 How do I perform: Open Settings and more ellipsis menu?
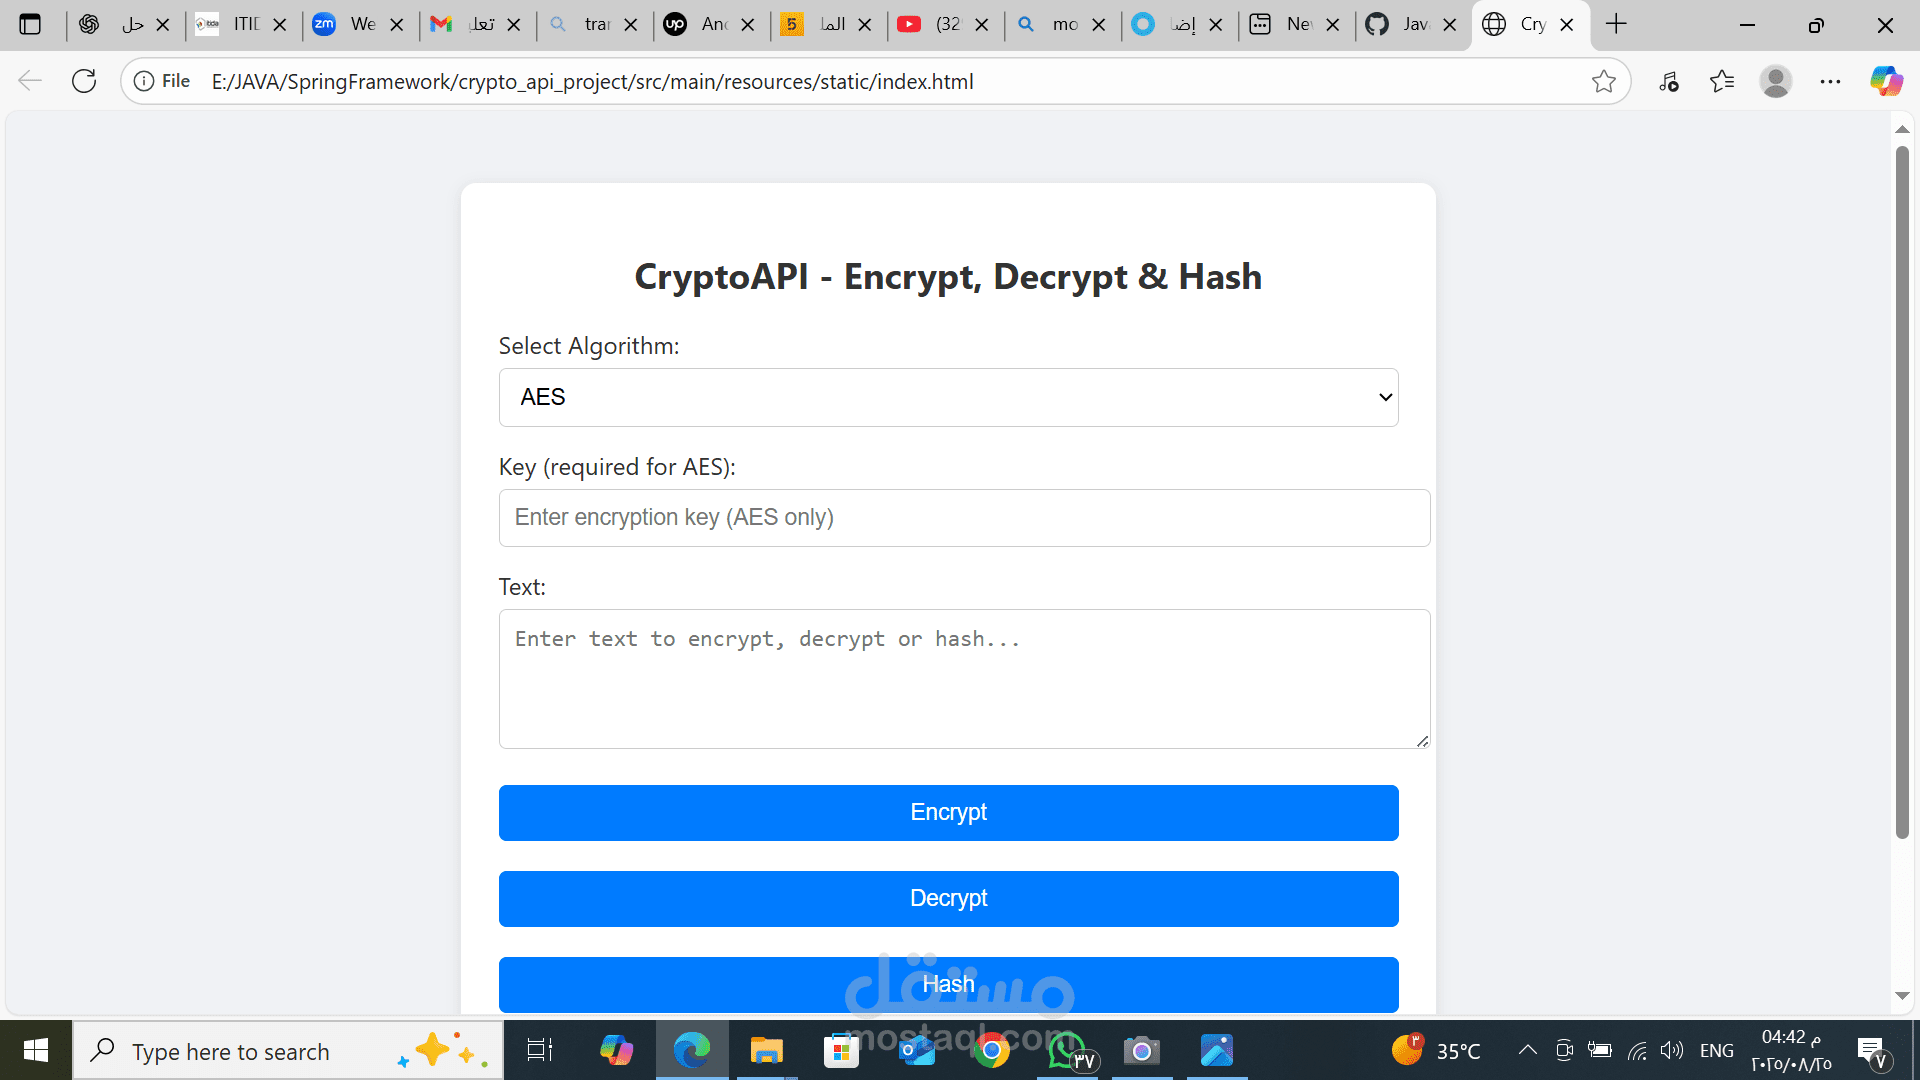tap(1830, 81)
